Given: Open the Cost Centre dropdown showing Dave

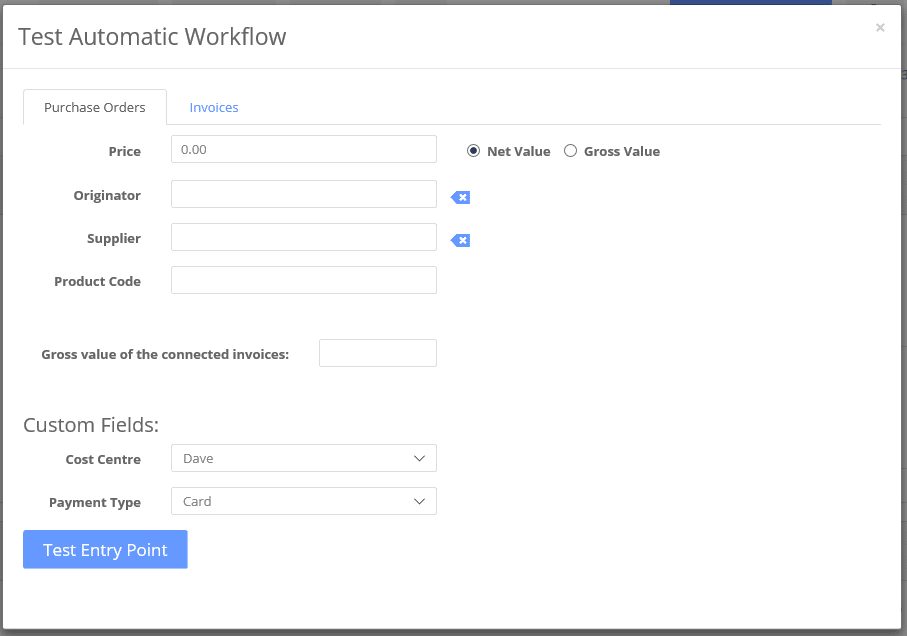Looking at the screenshot, I should 304,458.
